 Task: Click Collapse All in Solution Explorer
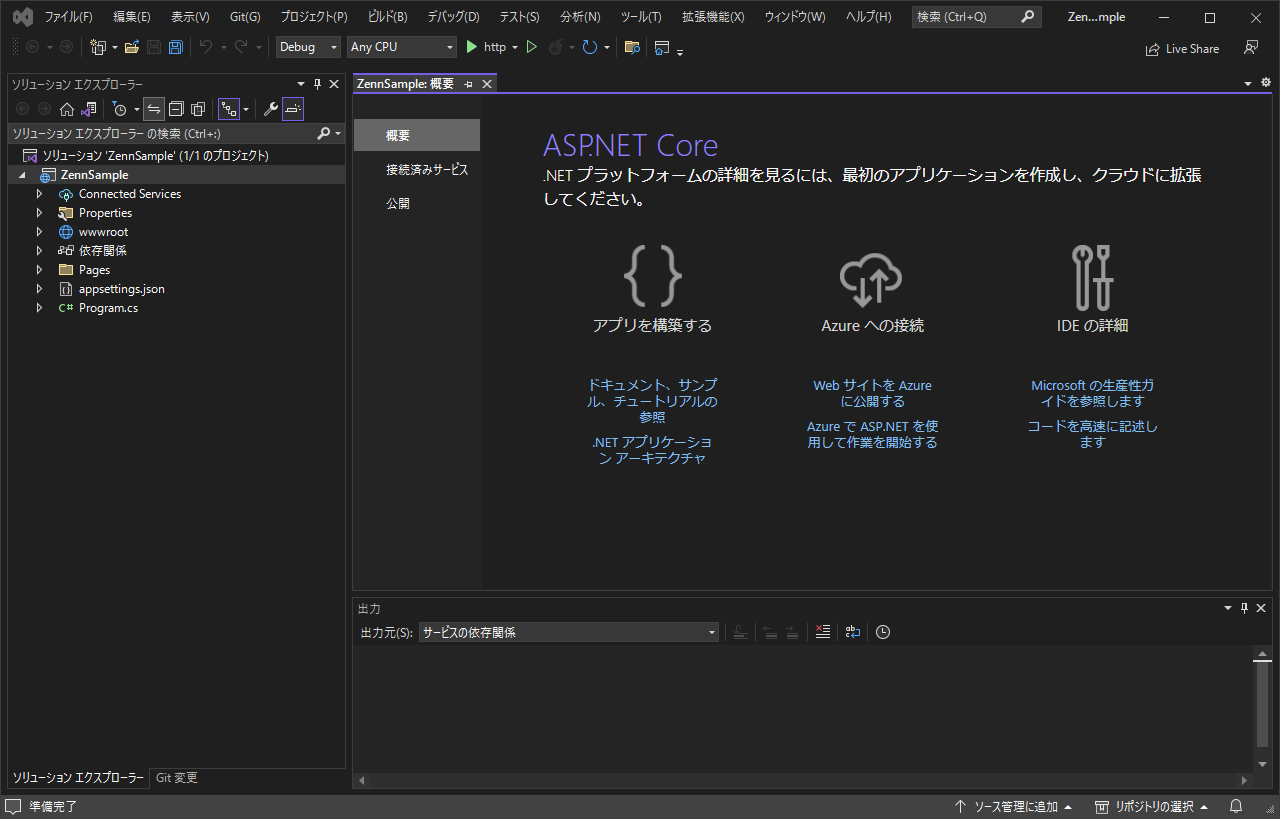[176, 109]
